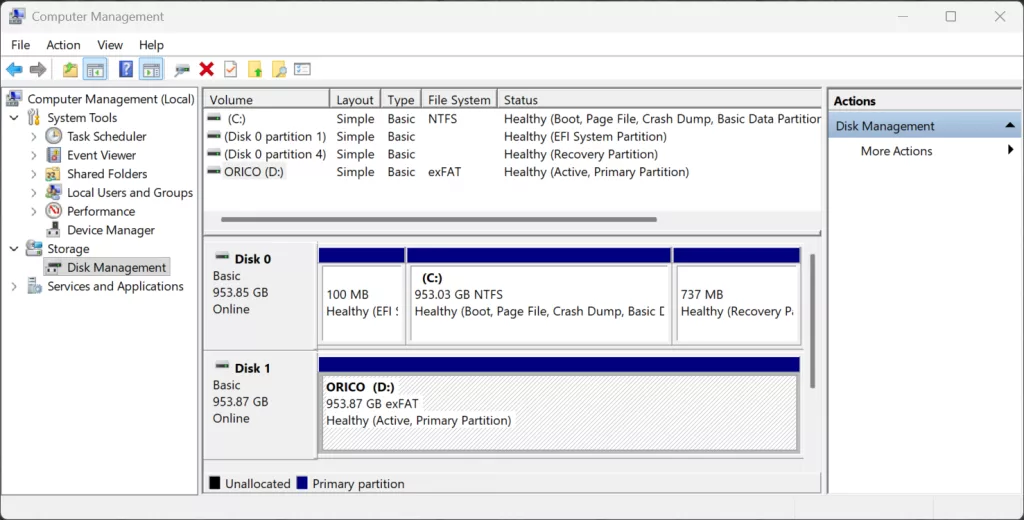Click the red X delete icon
This screenshot has height=520, width=1024.
click(206, 69)
